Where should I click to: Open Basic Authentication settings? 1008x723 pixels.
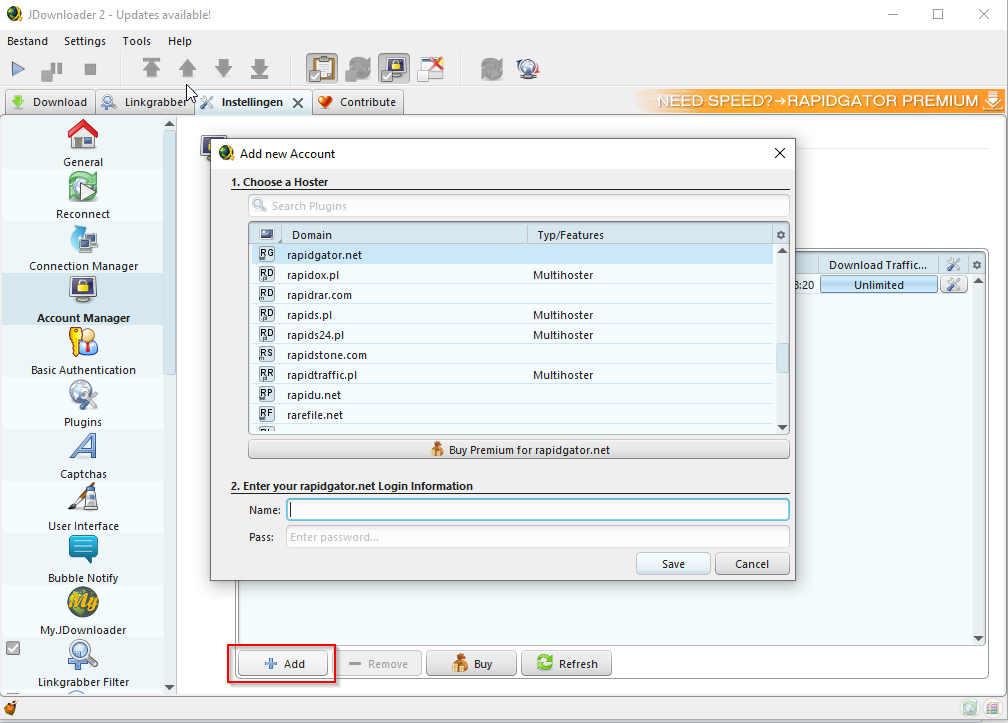click(x=83, y=352)
